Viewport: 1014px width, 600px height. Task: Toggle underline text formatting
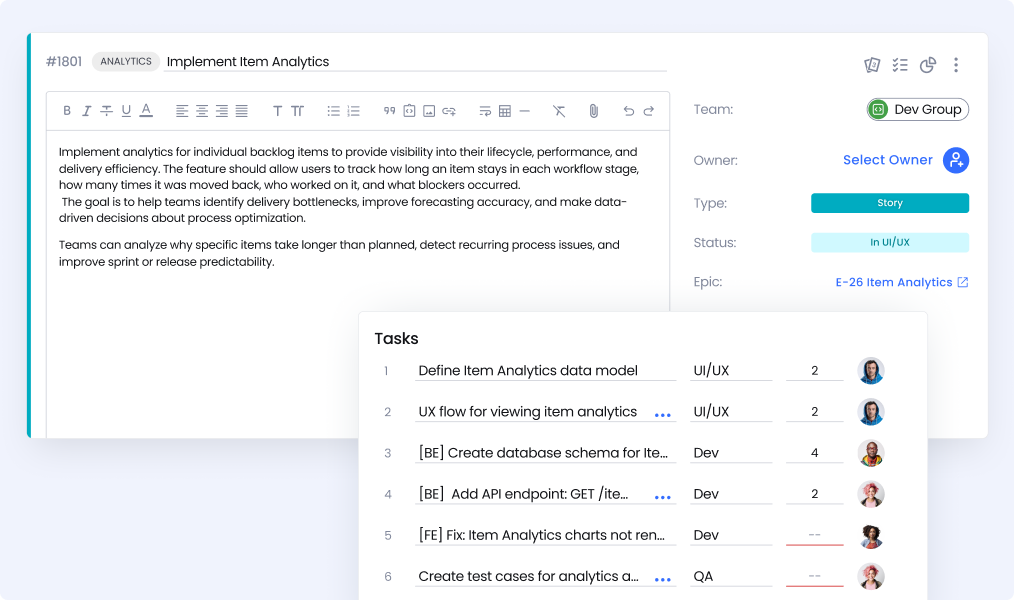point(126,111)
